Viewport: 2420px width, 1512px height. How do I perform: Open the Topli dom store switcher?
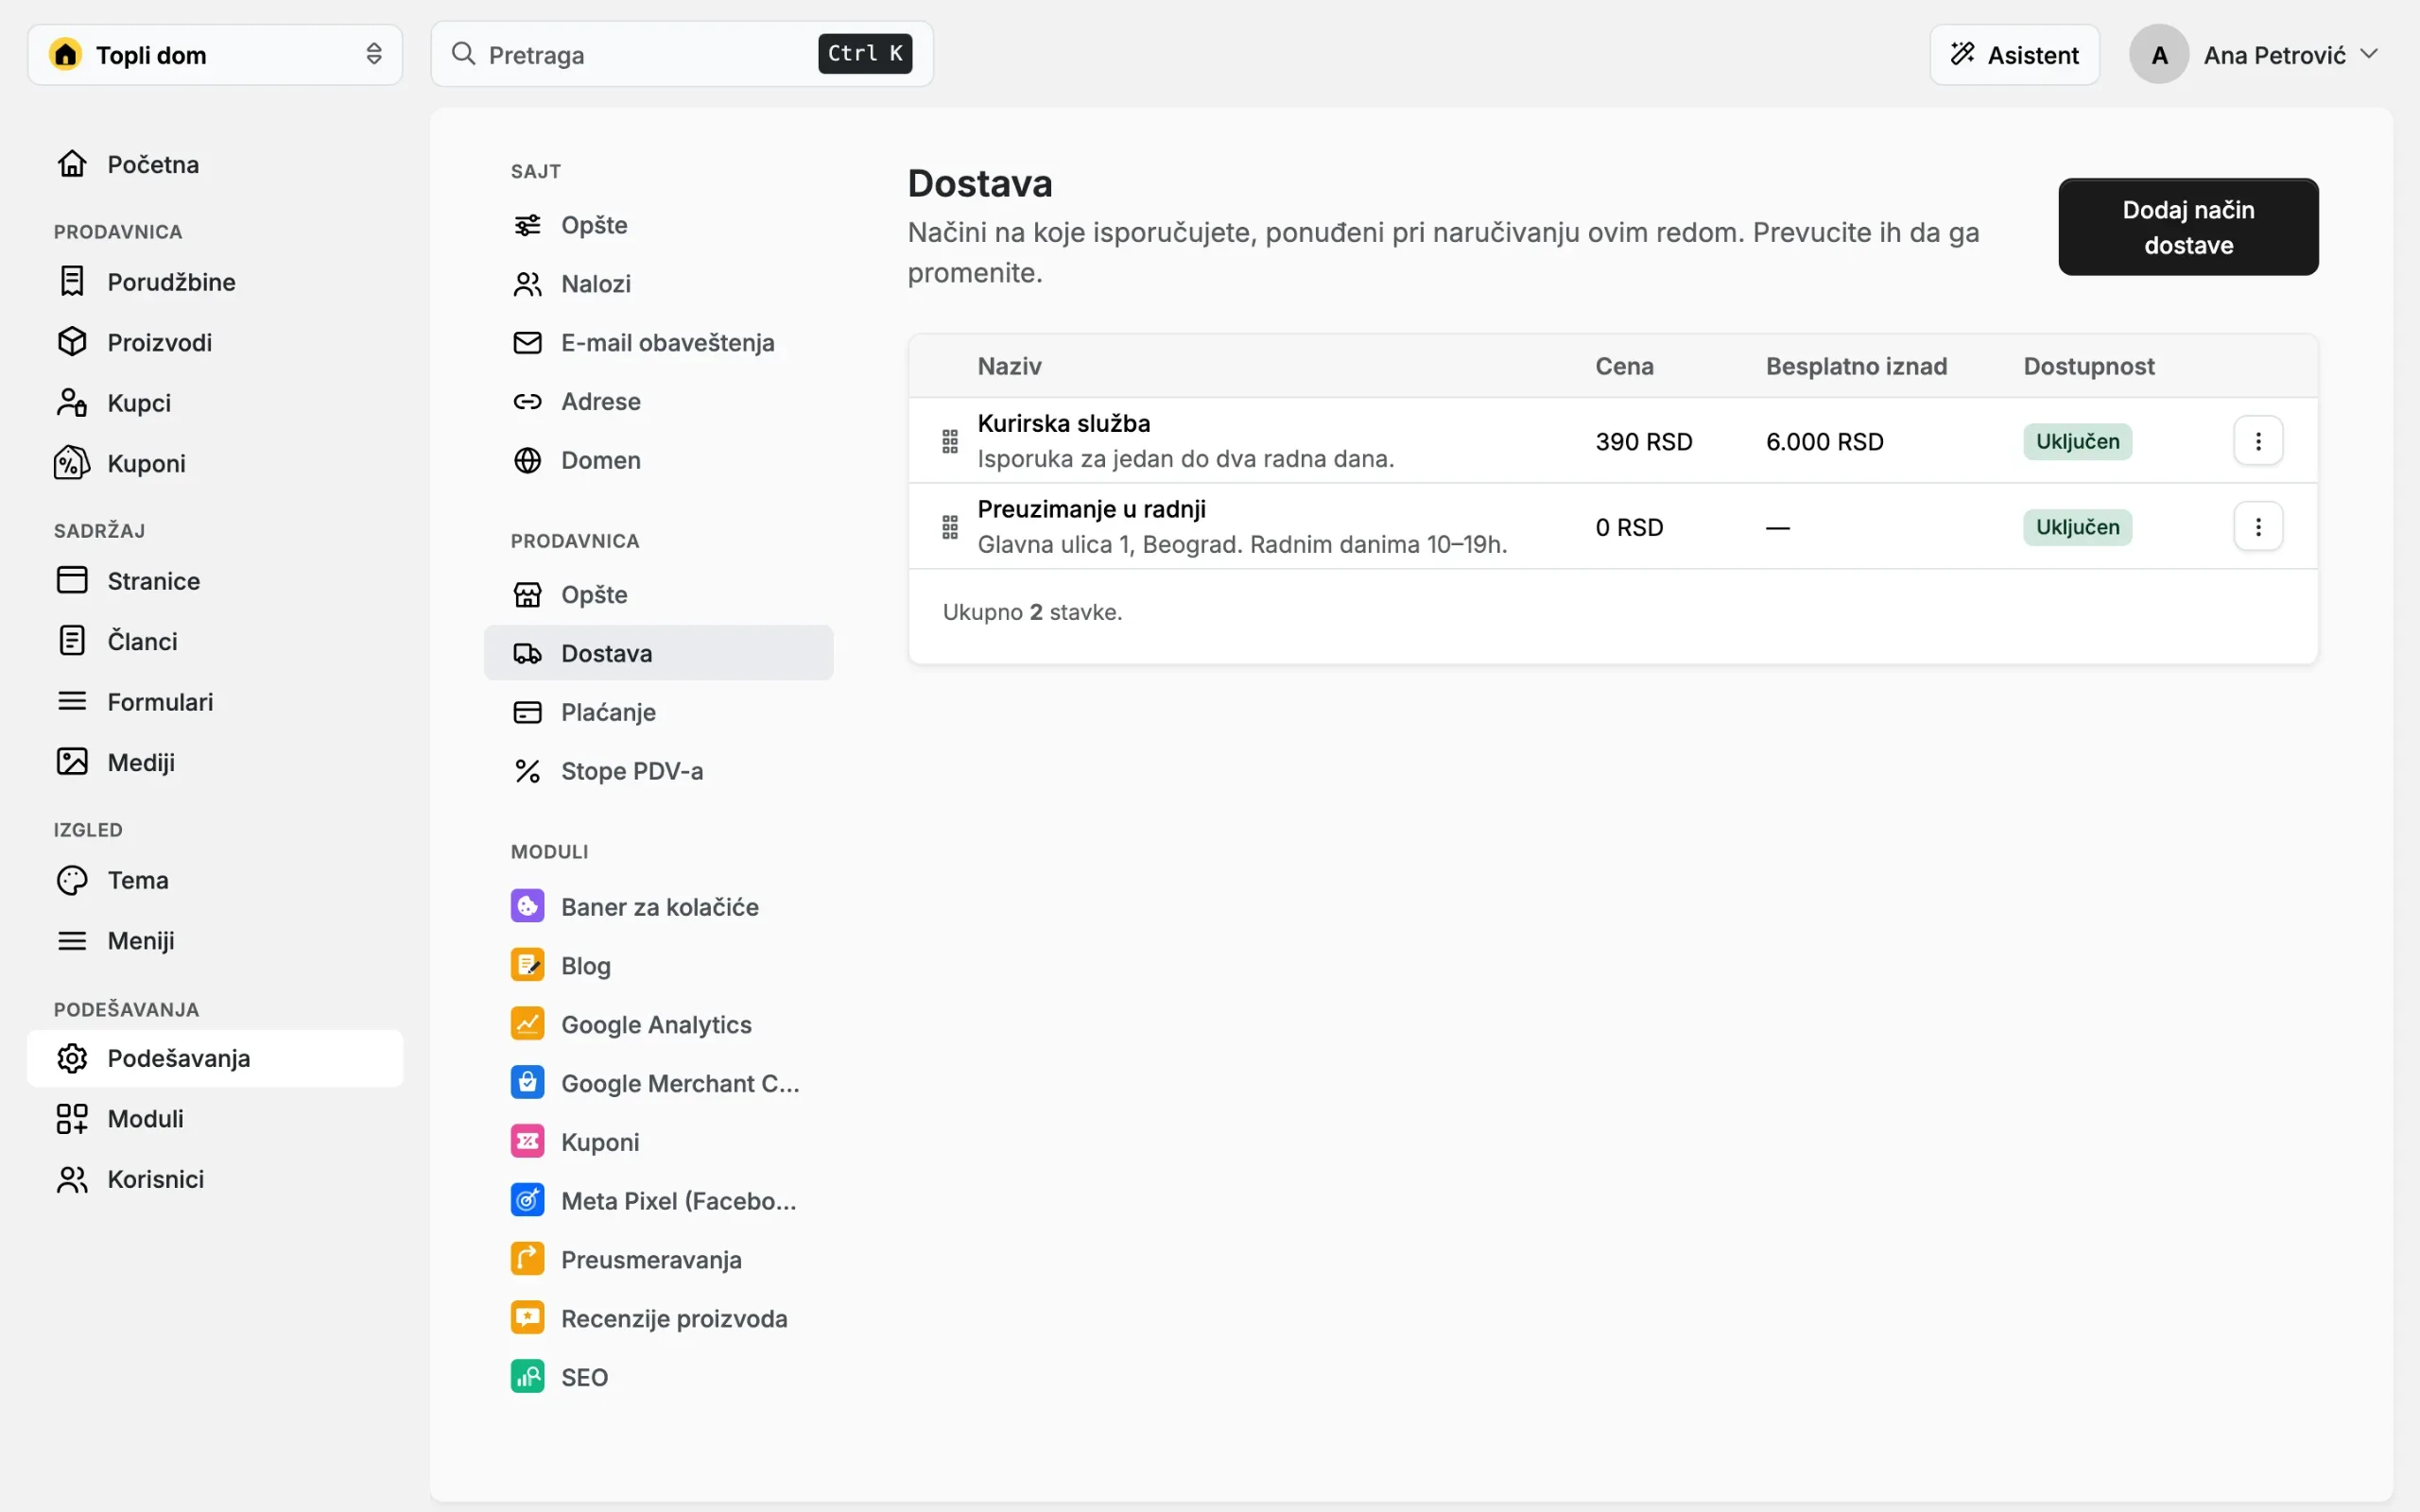click(215, 55)
